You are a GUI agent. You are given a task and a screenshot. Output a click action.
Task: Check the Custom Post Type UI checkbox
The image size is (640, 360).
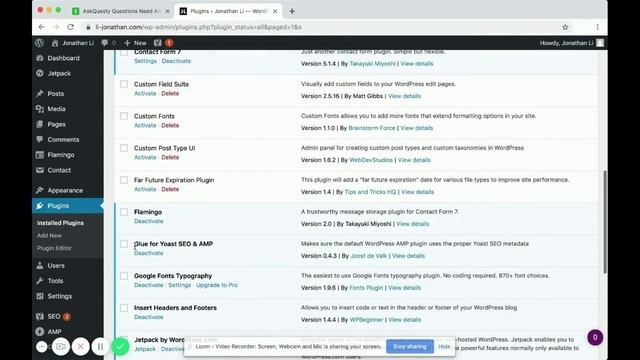click(124, 148)
